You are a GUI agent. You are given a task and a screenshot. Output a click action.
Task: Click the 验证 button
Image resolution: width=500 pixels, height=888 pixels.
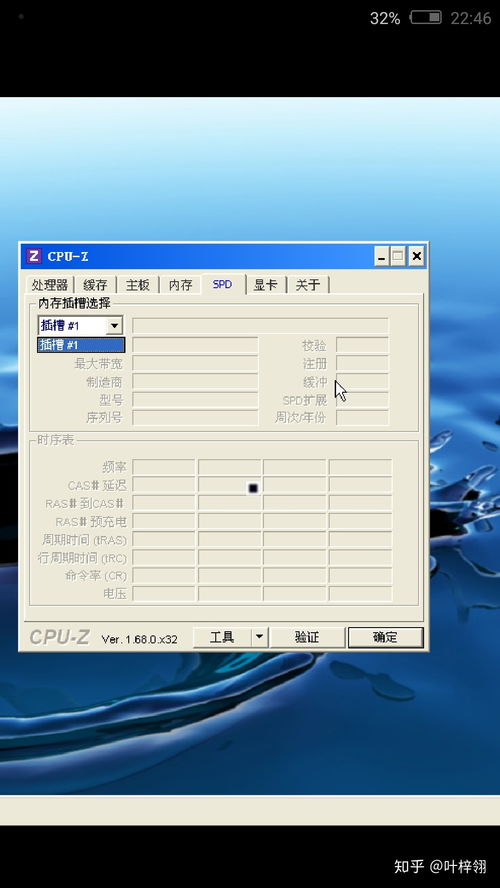pos(307,637)
